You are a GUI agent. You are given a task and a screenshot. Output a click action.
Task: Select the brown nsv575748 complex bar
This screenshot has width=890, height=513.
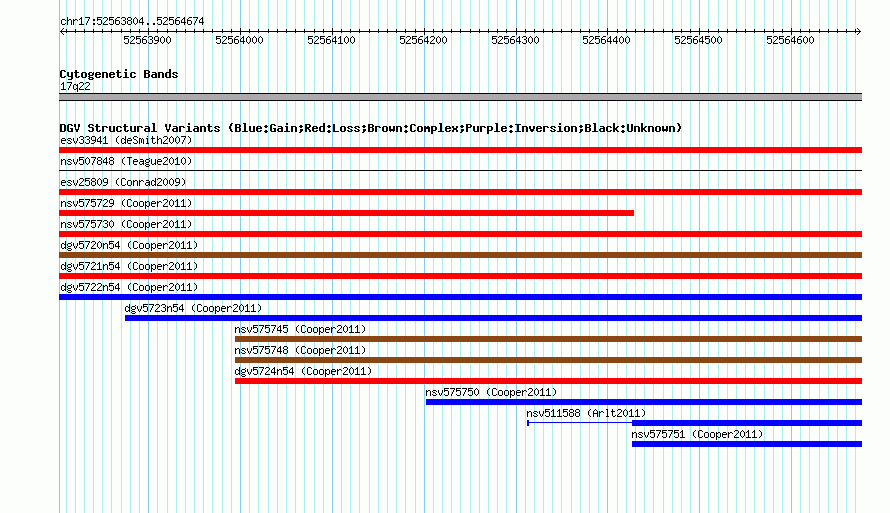[x=548, y=360]
